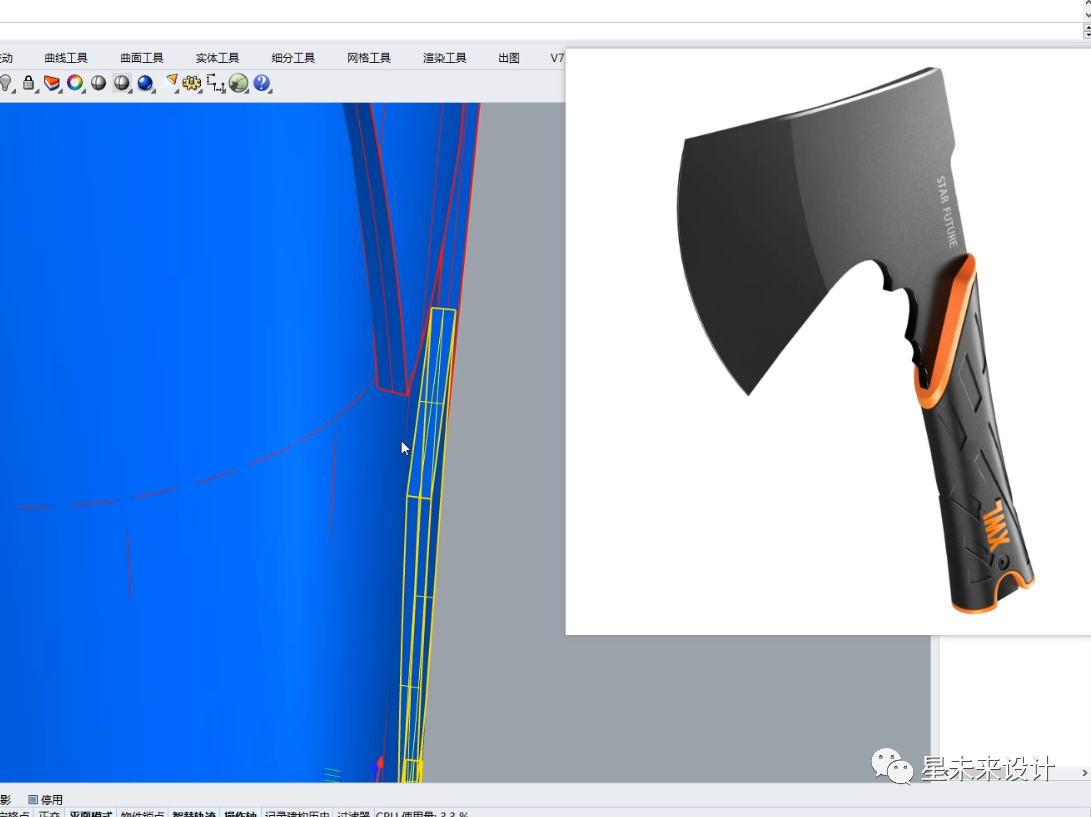Toggle 物件锁点 (Osnap) in the status bar

point(143,813)
